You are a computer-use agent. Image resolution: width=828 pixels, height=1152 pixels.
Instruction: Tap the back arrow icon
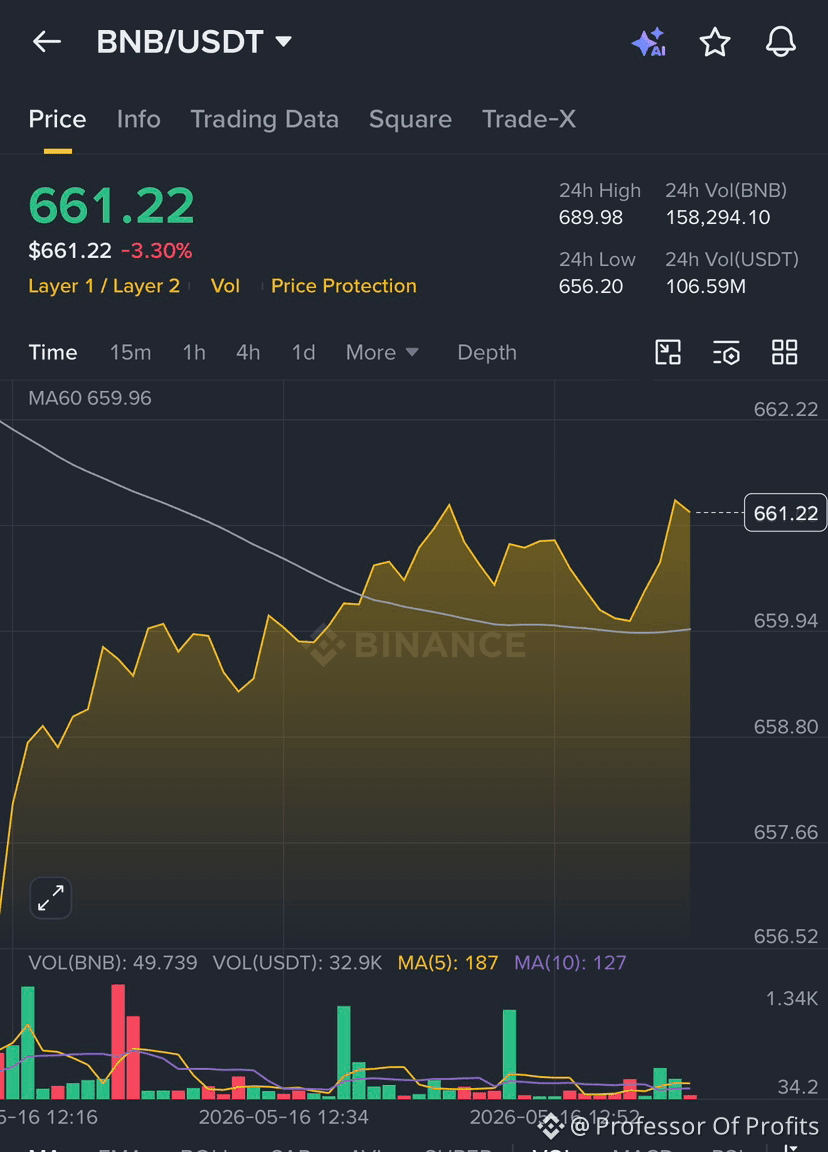[x=47, y=42]
